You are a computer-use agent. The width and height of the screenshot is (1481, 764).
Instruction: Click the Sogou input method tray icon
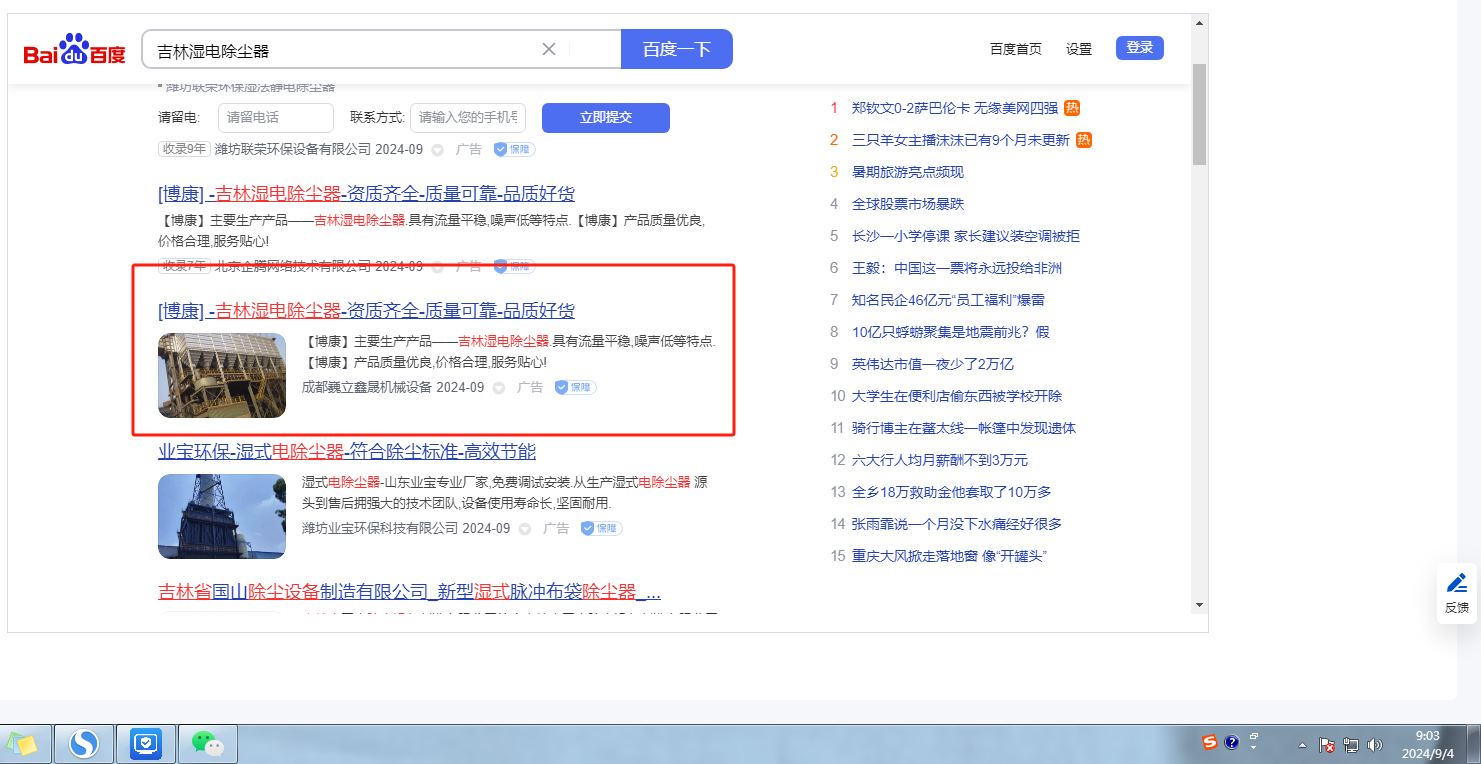pyautogui.click(x=1210, y=743)
